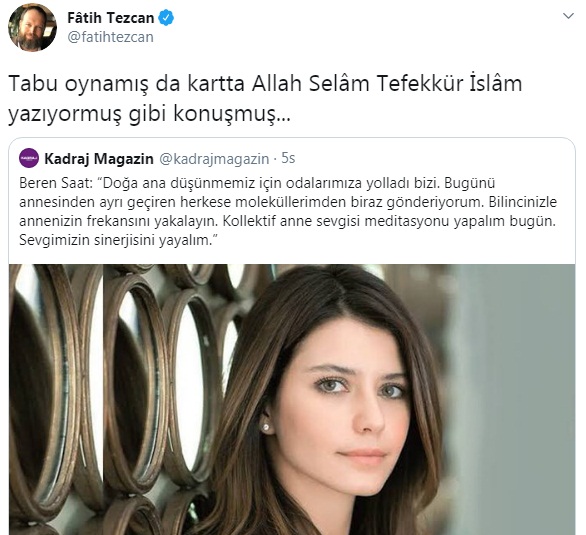Viewport: 586px width, 535px height.
Task: Click the main tweet text about Tabu oynamış
Action: 265,99
